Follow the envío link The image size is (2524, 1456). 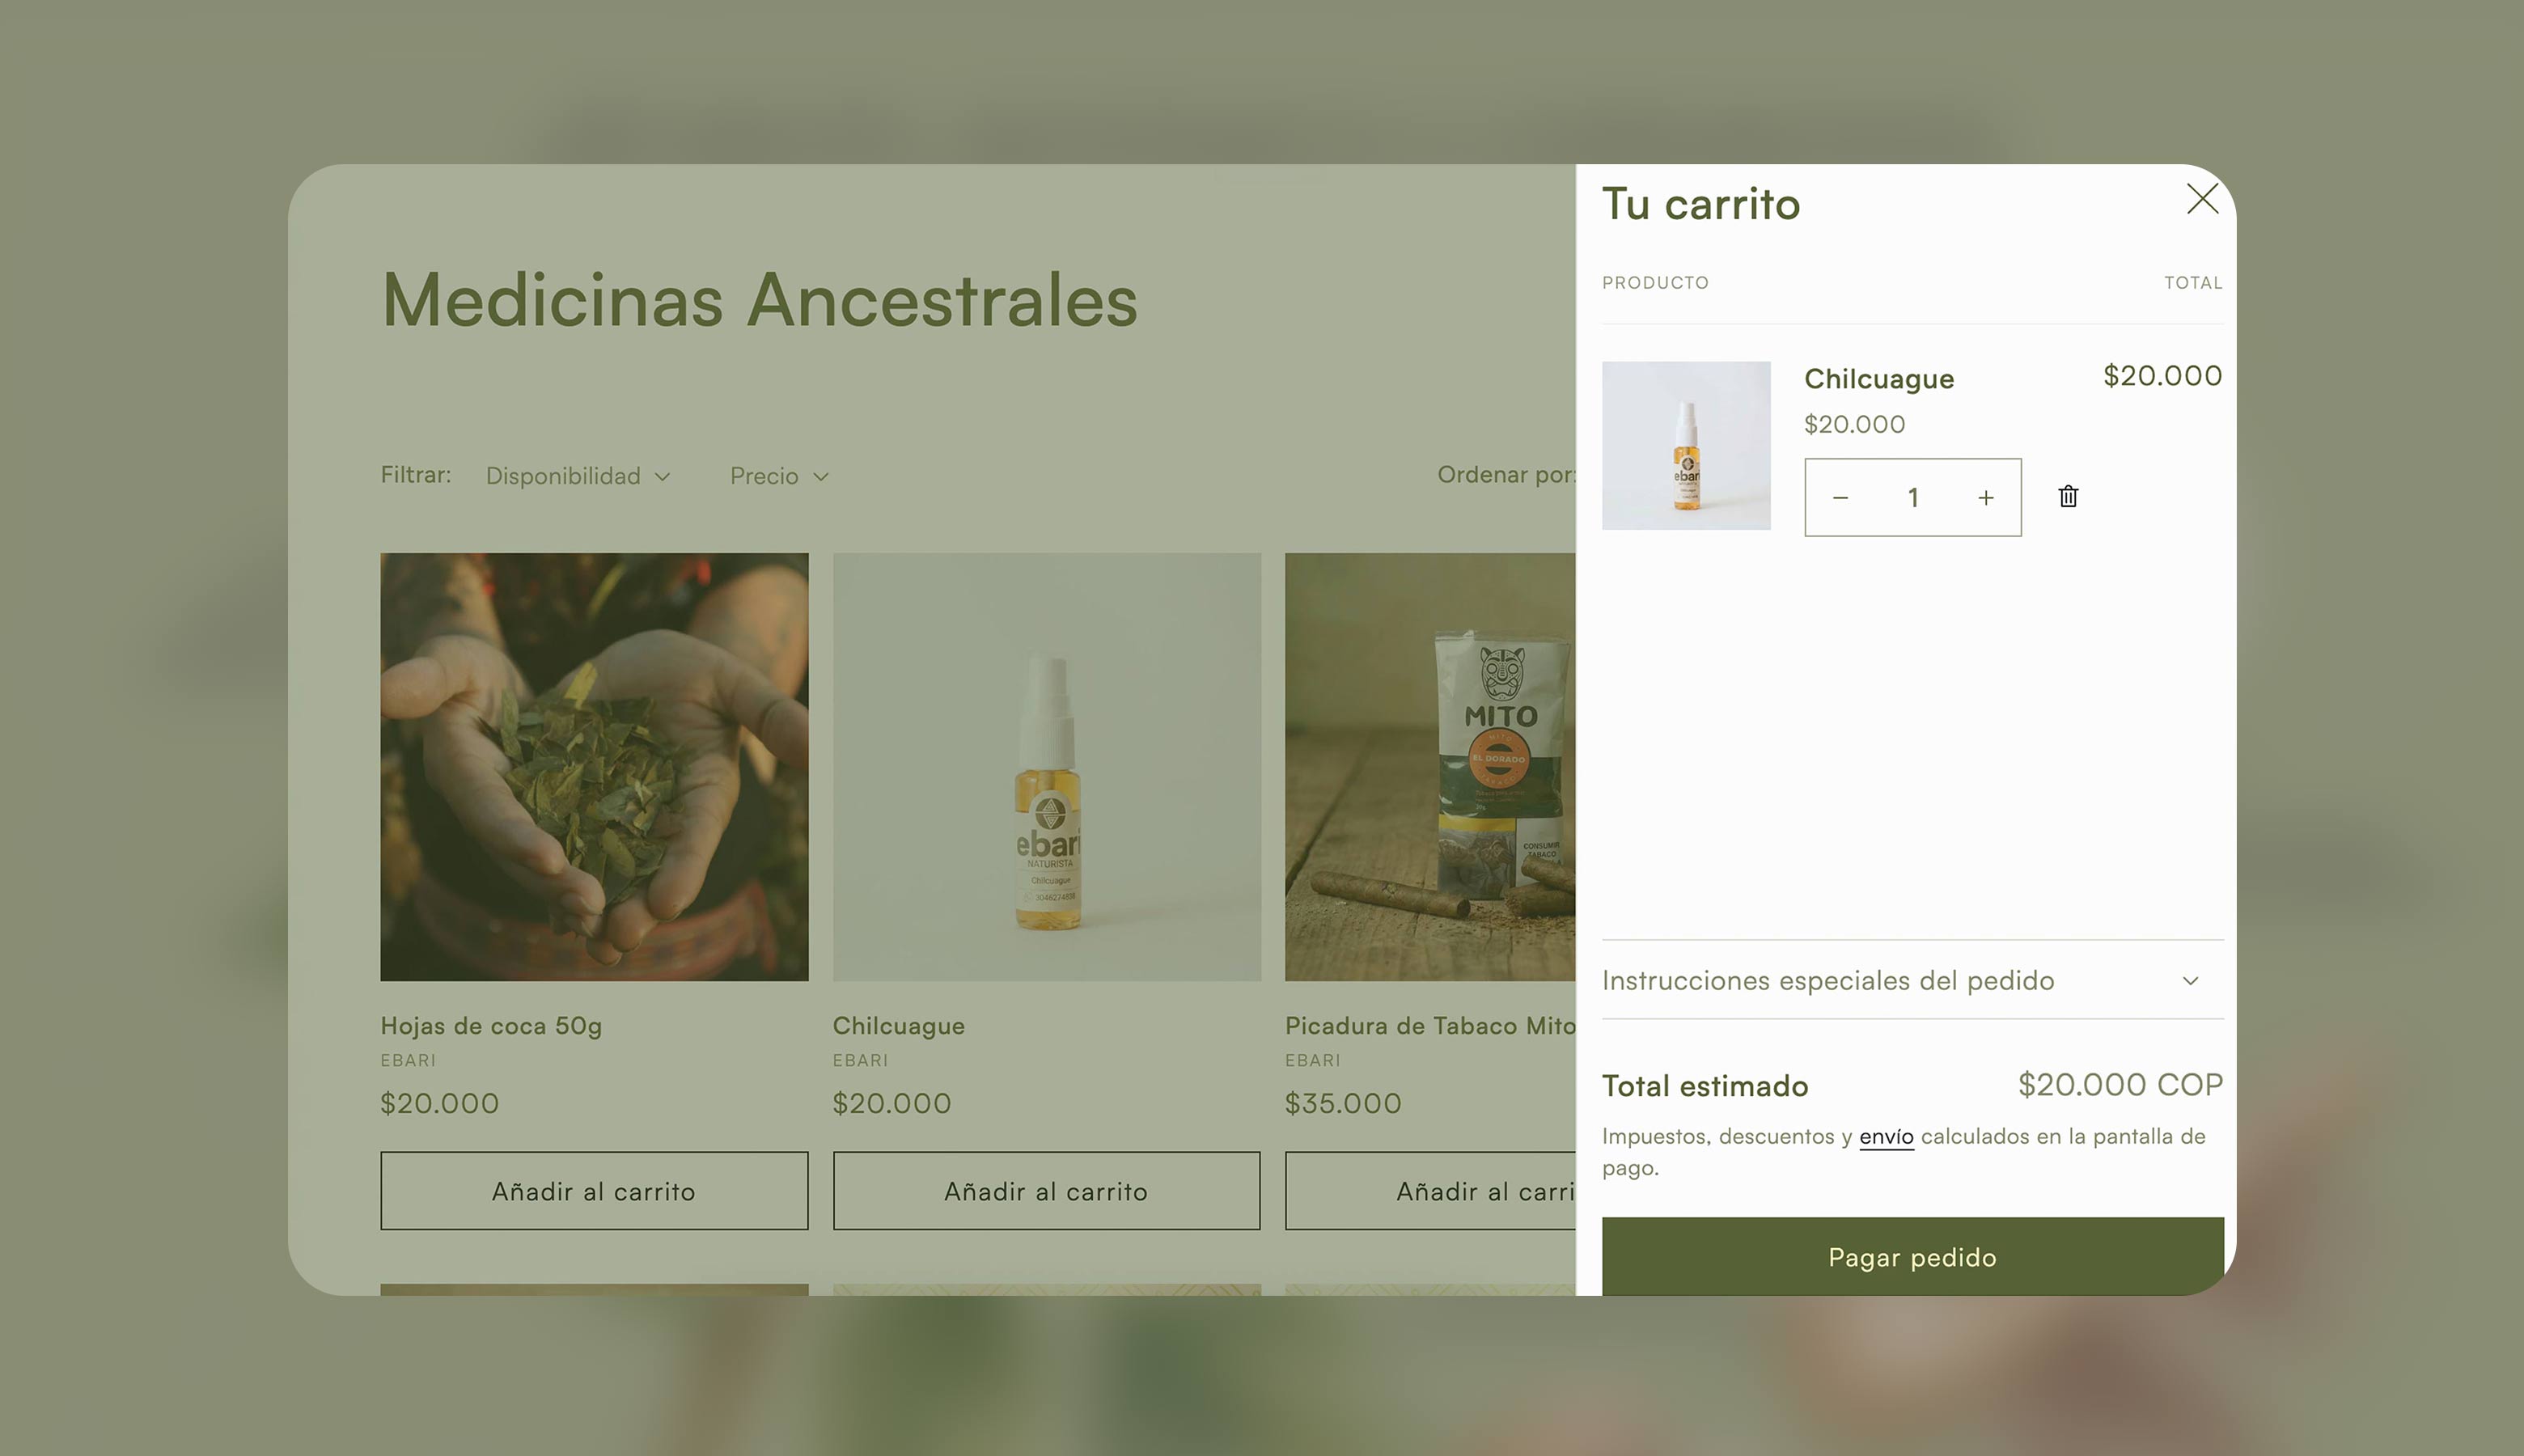coord(1886,1137)
